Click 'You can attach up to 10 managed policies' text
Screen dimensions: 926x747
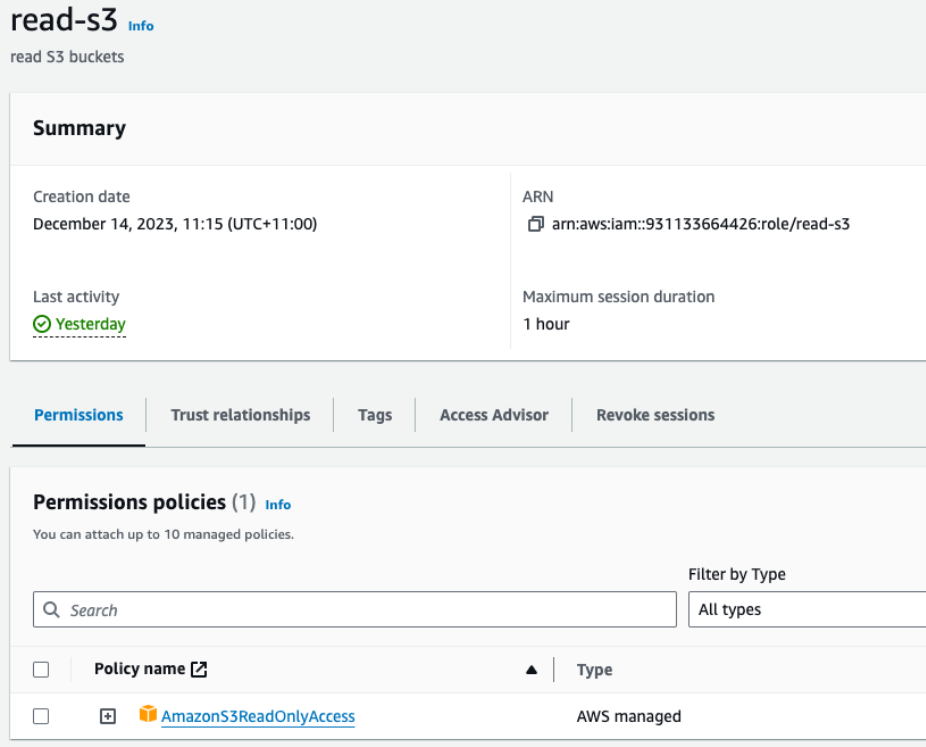click(164, 534)
